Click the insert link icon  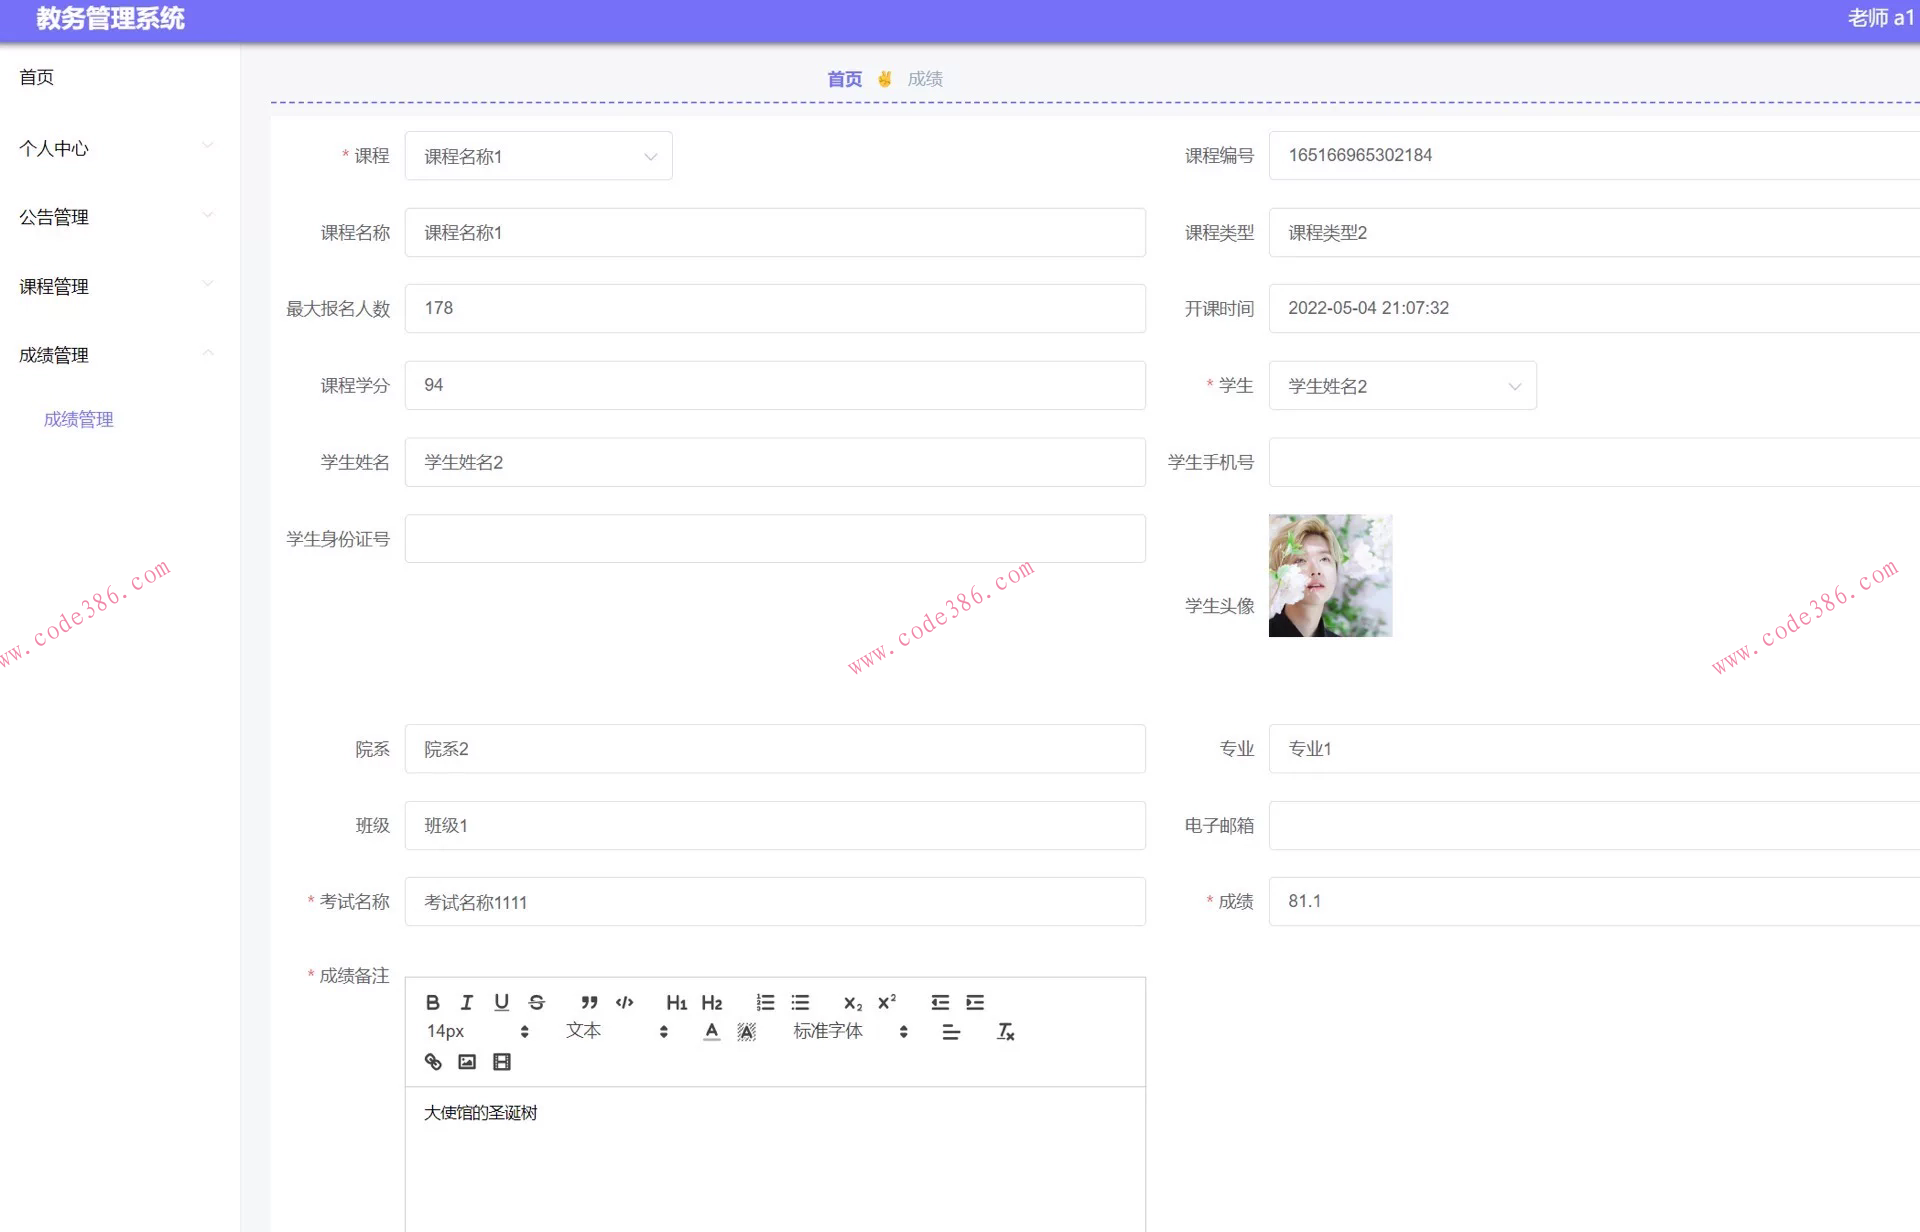(x=433, y=1062)
